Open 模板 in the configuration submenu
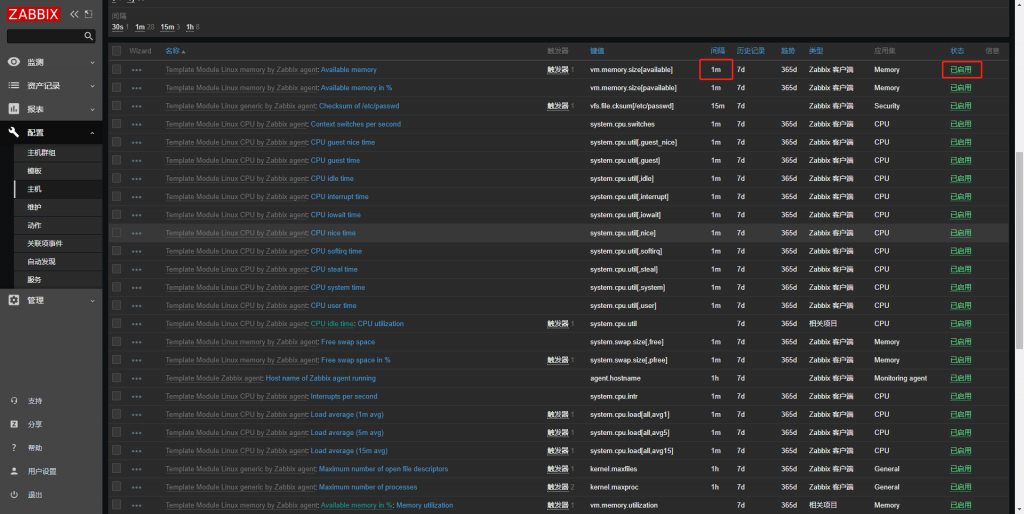Image resolution: width=1024 pixels, height=514 pixels. [x=34, y=171]
